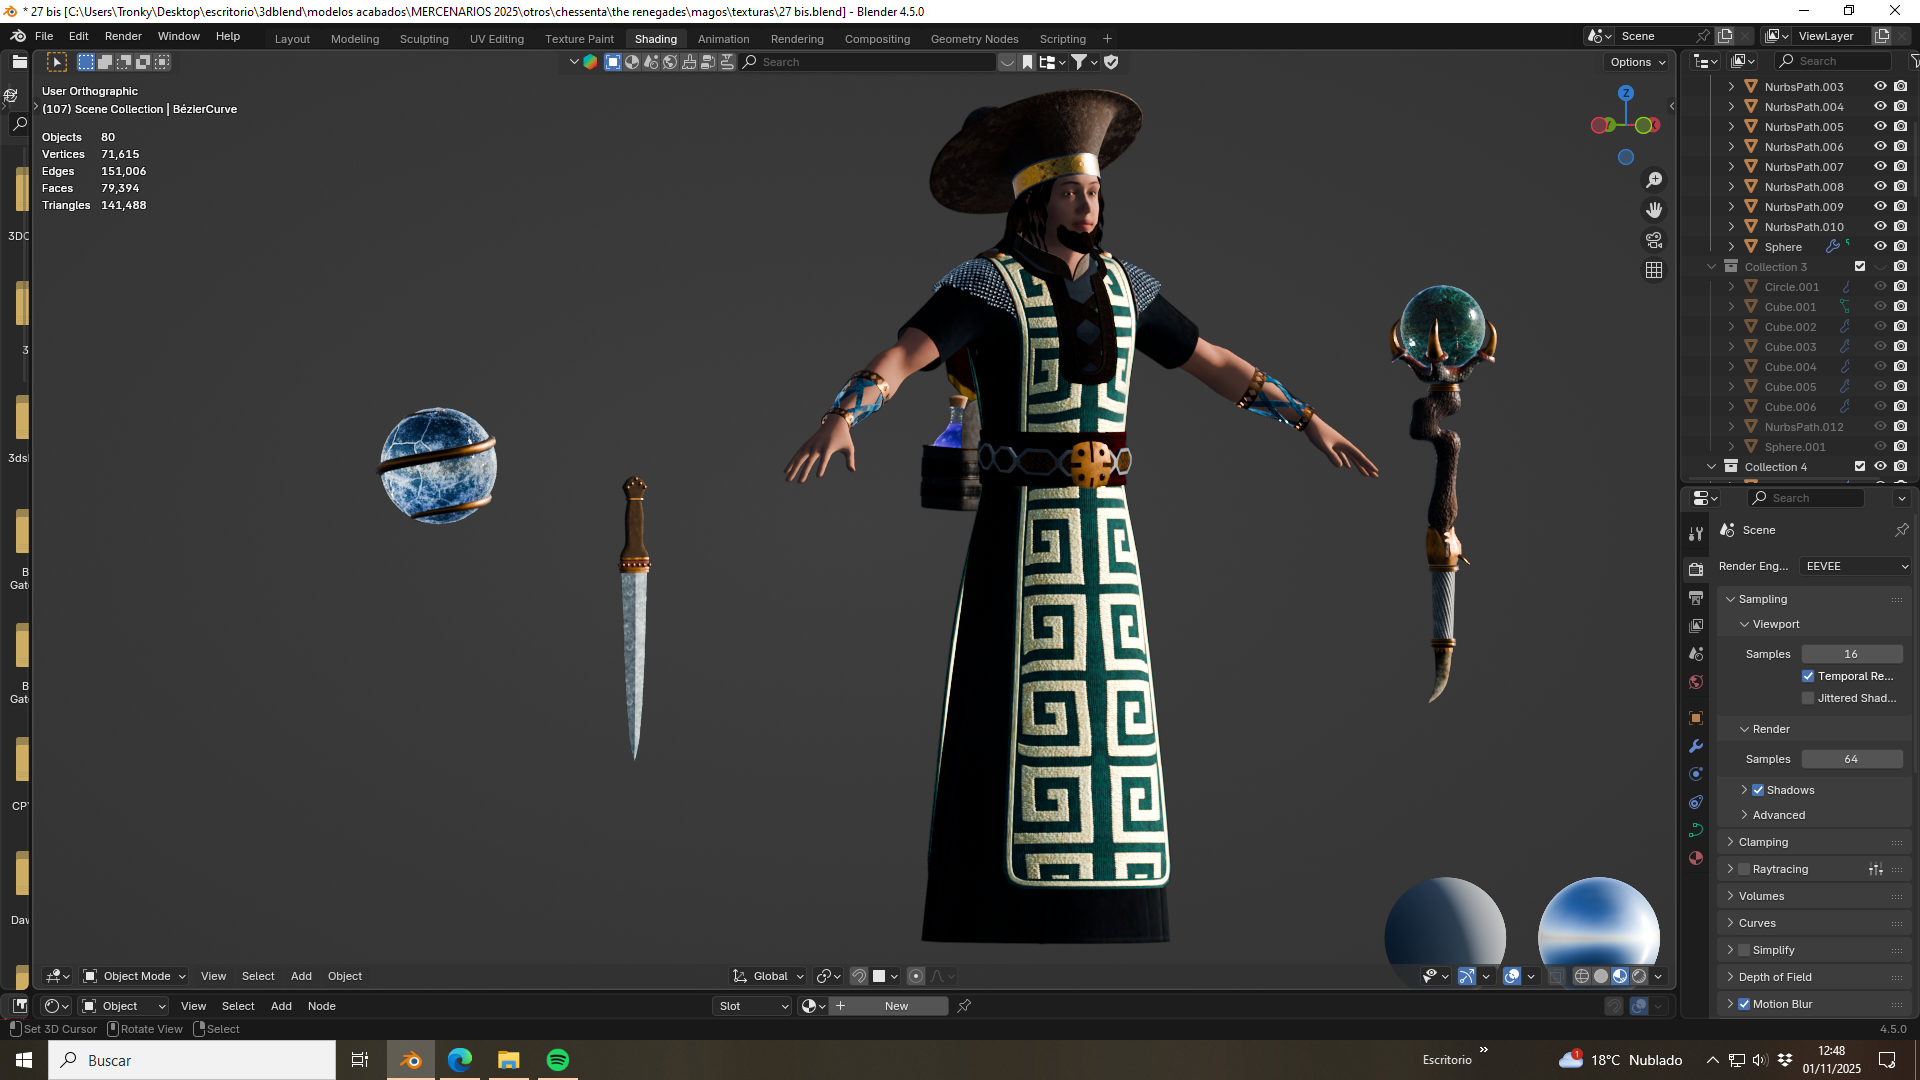This screenshot has height=1080, width=1920.
Task: Toggle Collection 4 viewport visibility eye
Action: click(x=1880, y=467)
